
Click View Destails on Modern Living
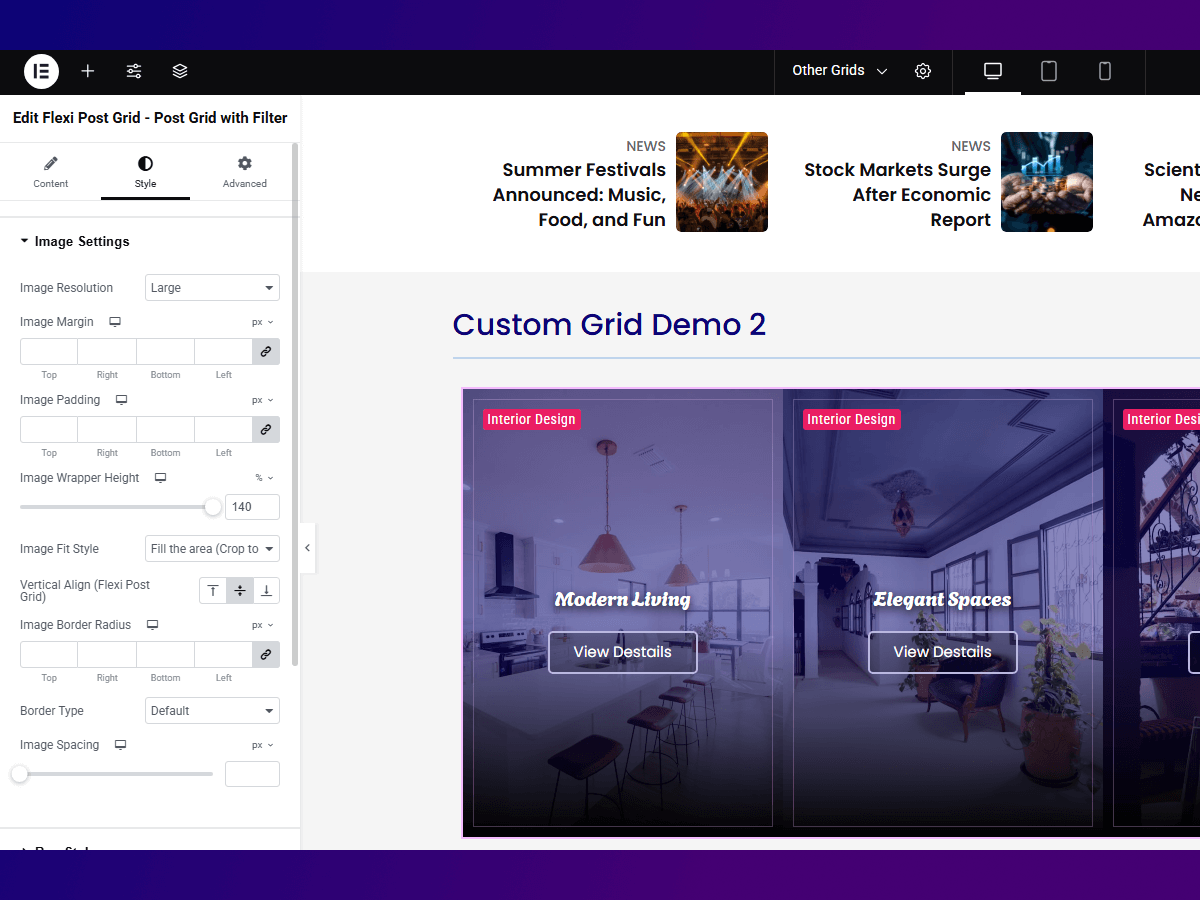coord(622,652)
